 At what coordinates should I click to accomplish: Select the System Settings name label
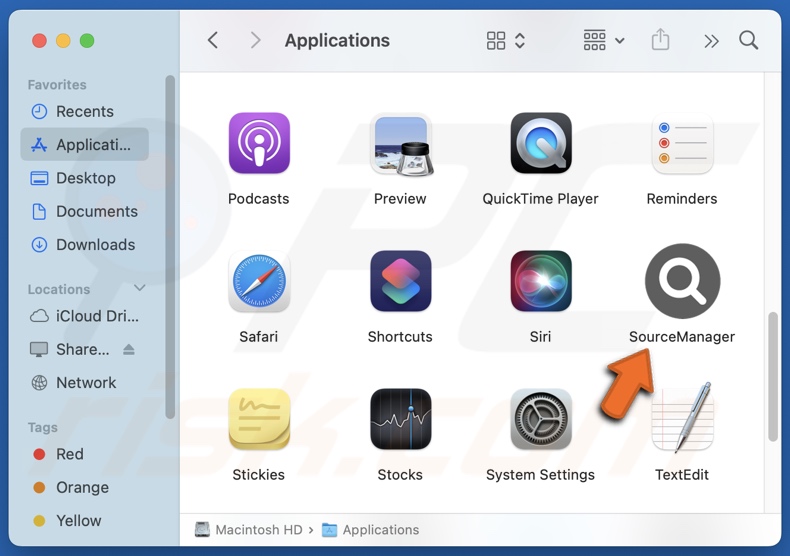[x=540, y=475]
